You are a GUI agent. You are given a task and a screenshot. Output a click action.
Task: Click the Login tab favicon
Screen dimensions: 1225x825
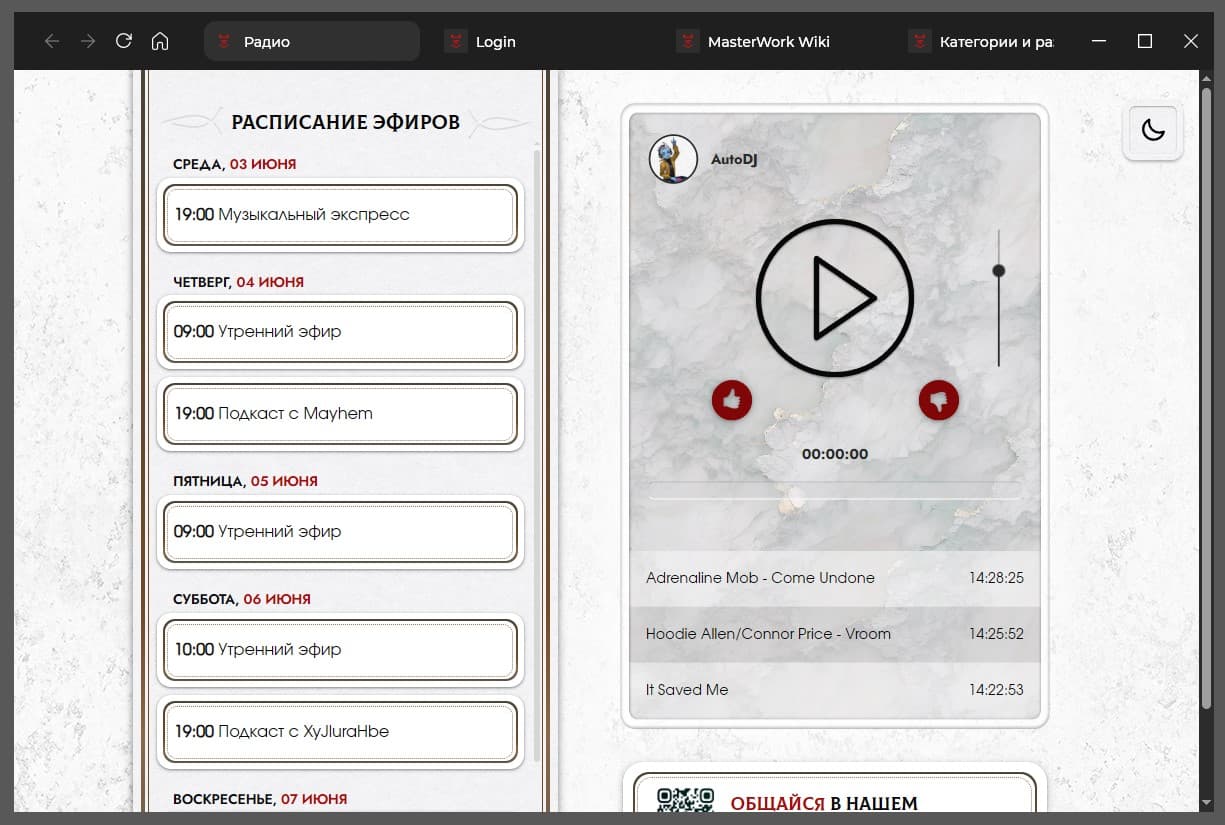click(x=456, y=41)
